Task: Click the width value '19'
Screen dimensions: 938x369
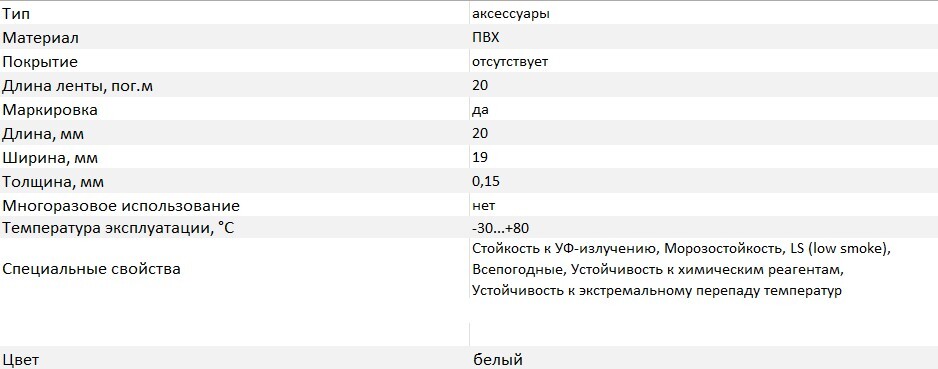Action: pyautogui.click(x=480, y=157)
